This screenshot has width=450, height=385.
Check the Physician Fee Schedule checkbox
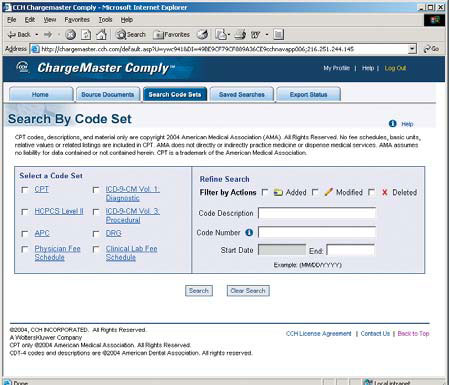click(x=25, y=249)
